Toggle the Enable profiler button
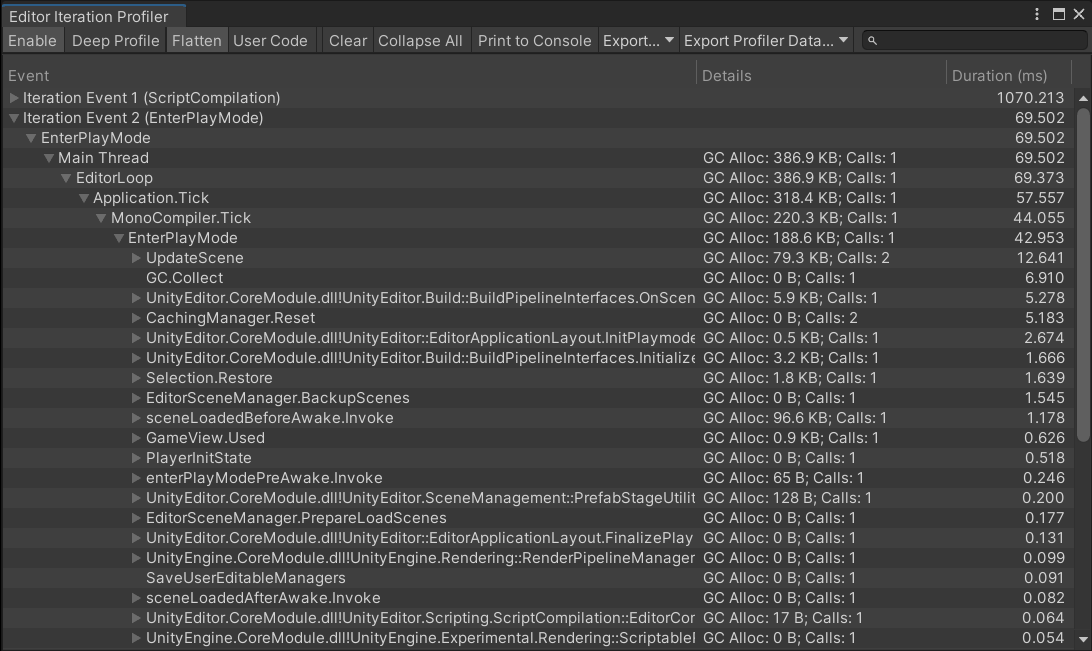The width and height of the screenshot is (1092, 651). point(33,41)
